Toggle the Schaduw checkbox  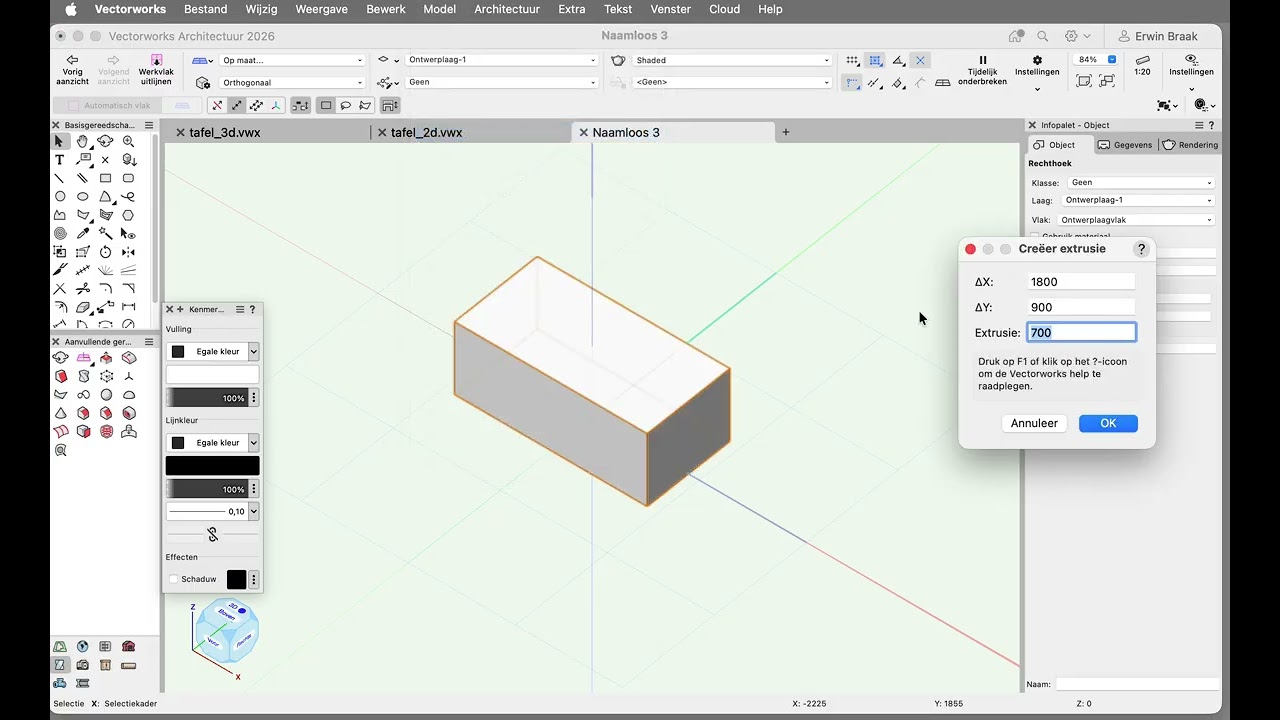pyautogui.click(x=174, y=579)
